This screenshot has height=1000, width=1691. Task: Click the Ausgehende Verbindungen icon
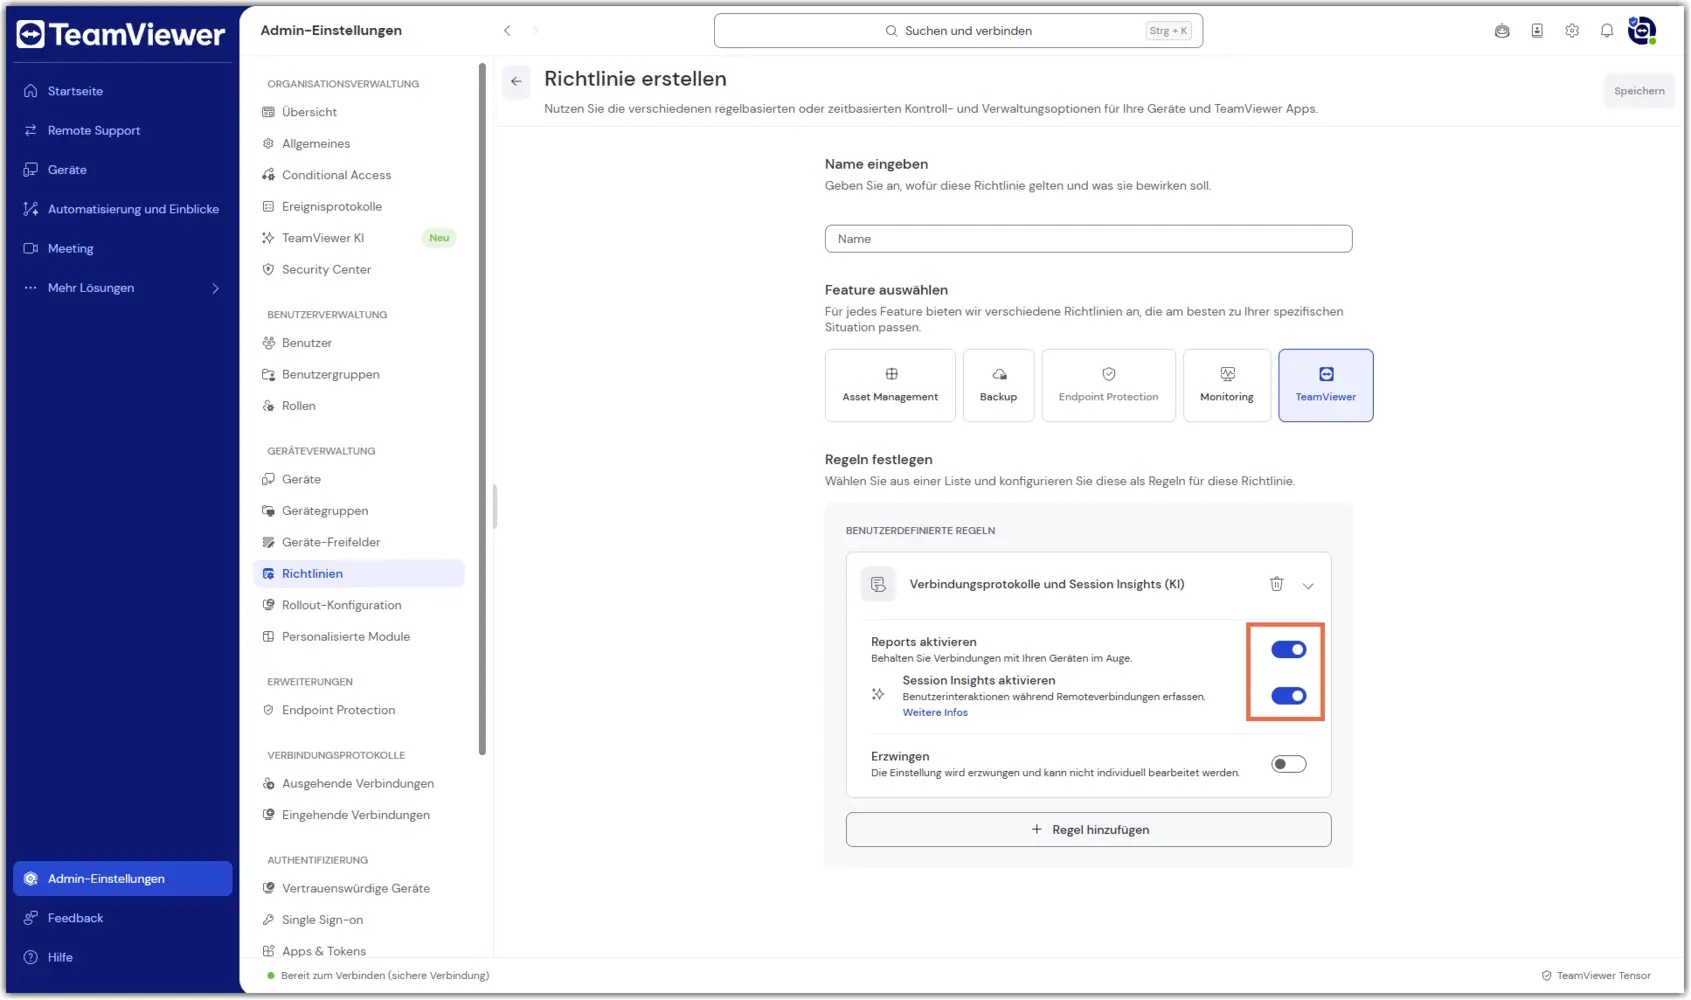[268, 783]
